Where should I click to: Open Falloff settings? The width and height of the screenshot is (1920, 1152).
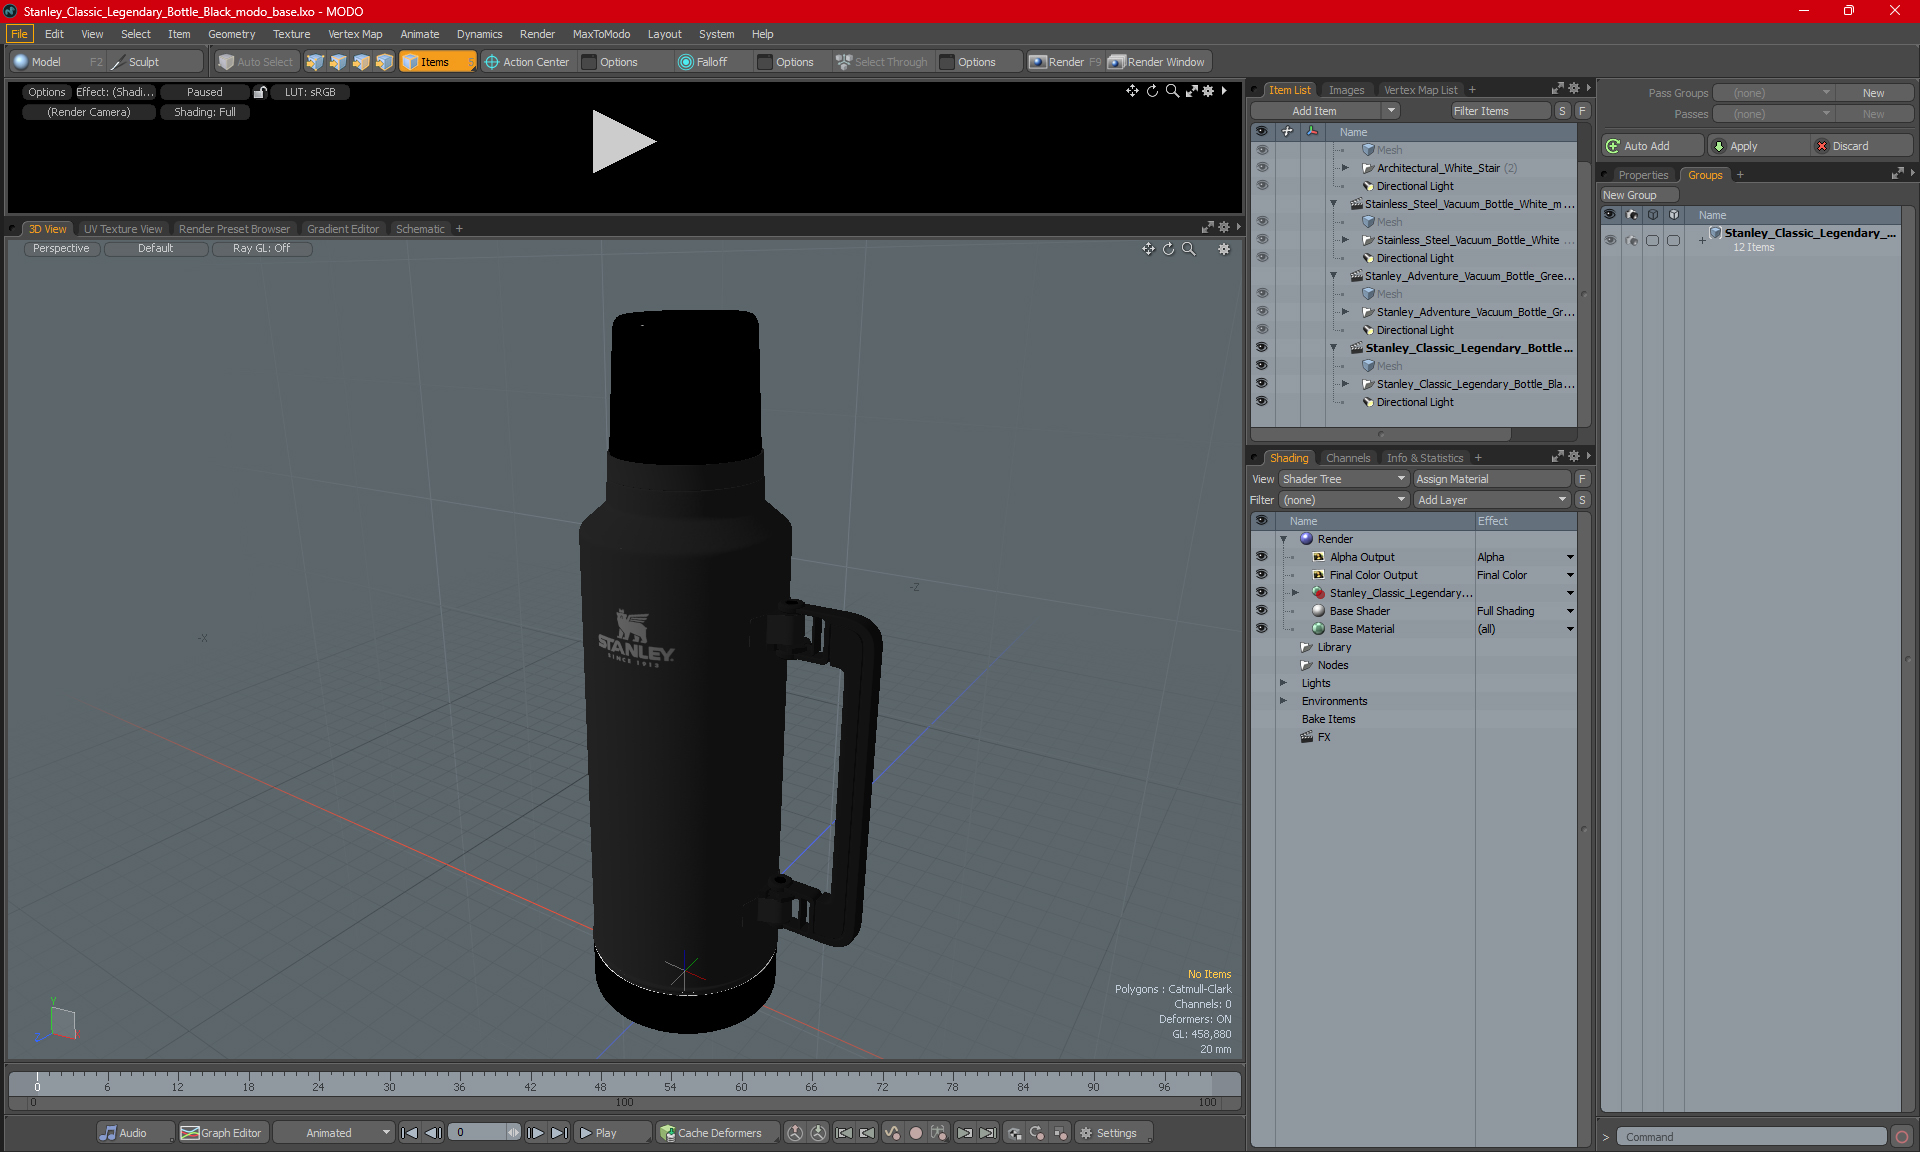(711, 62)
